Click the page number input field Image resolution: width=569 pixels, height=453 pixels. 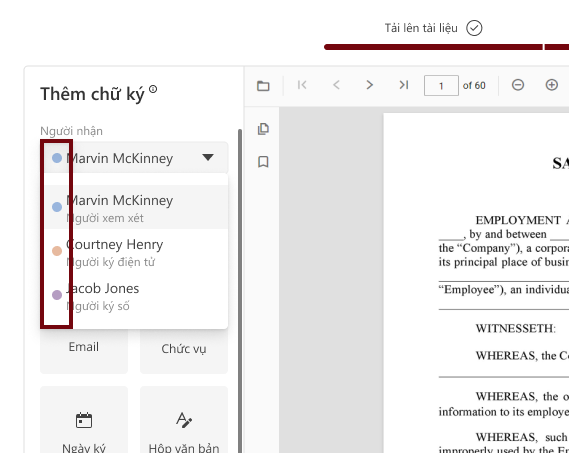click(x=441, y=86)
